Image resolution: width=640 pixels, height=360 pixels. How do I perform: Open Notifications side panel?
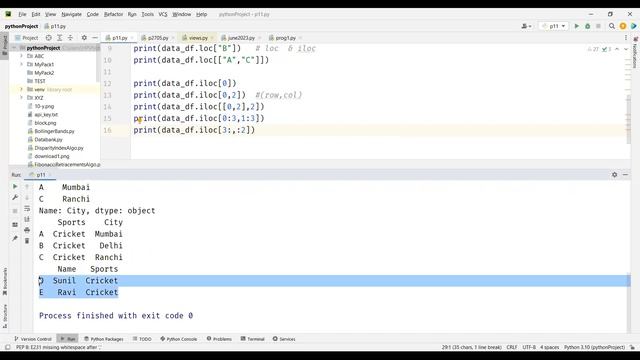pos(635,53)
